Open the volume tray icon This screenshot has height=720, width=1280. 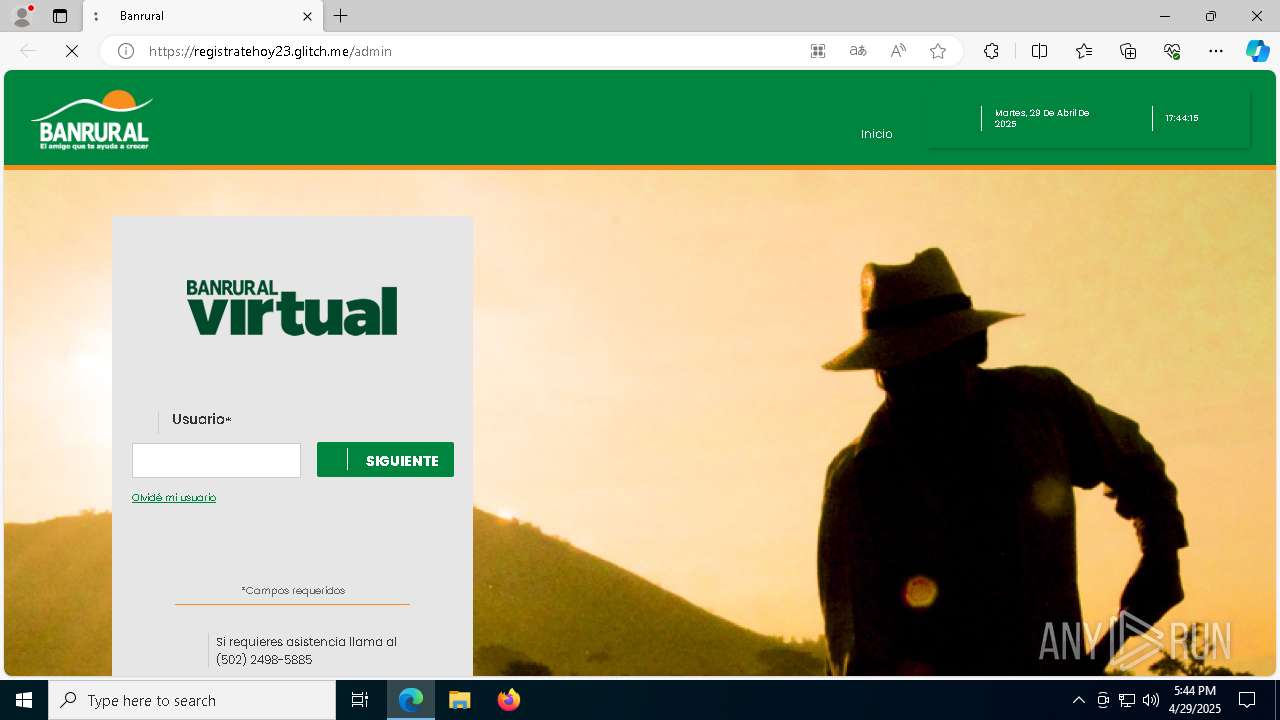[1151, 700]
